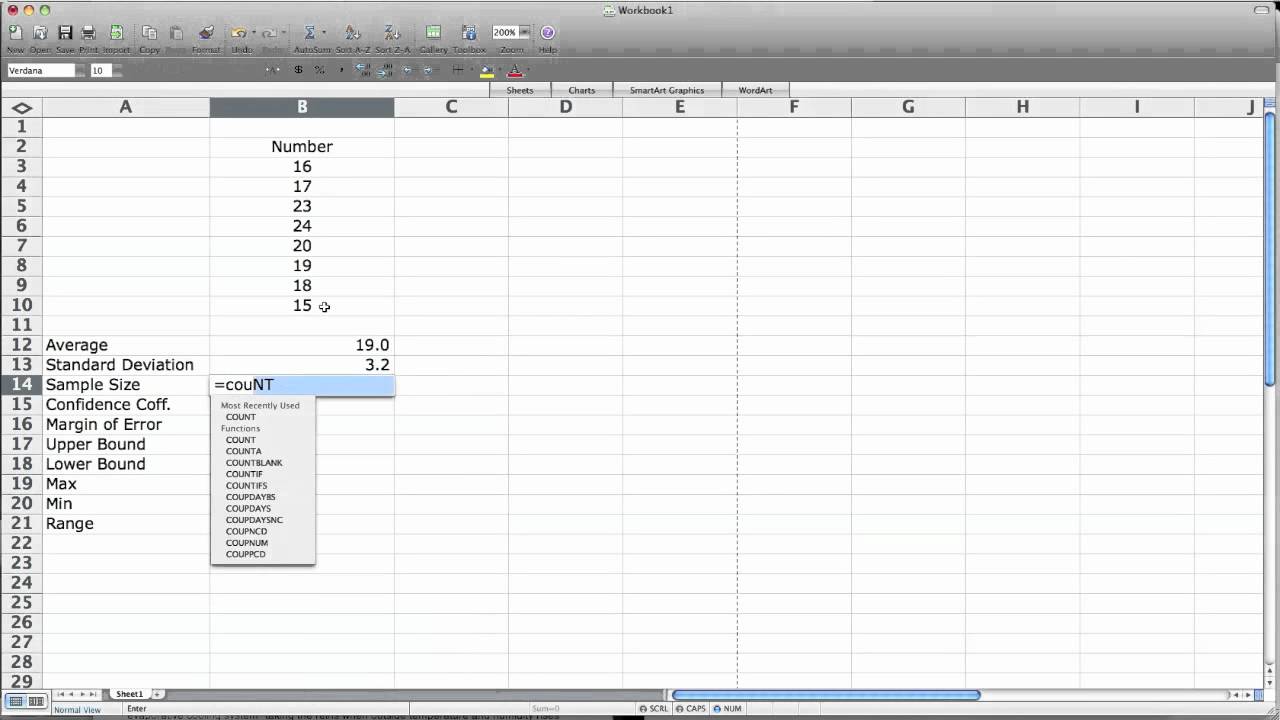
Task: Click the Open file icon
Action: coord(39,33)
